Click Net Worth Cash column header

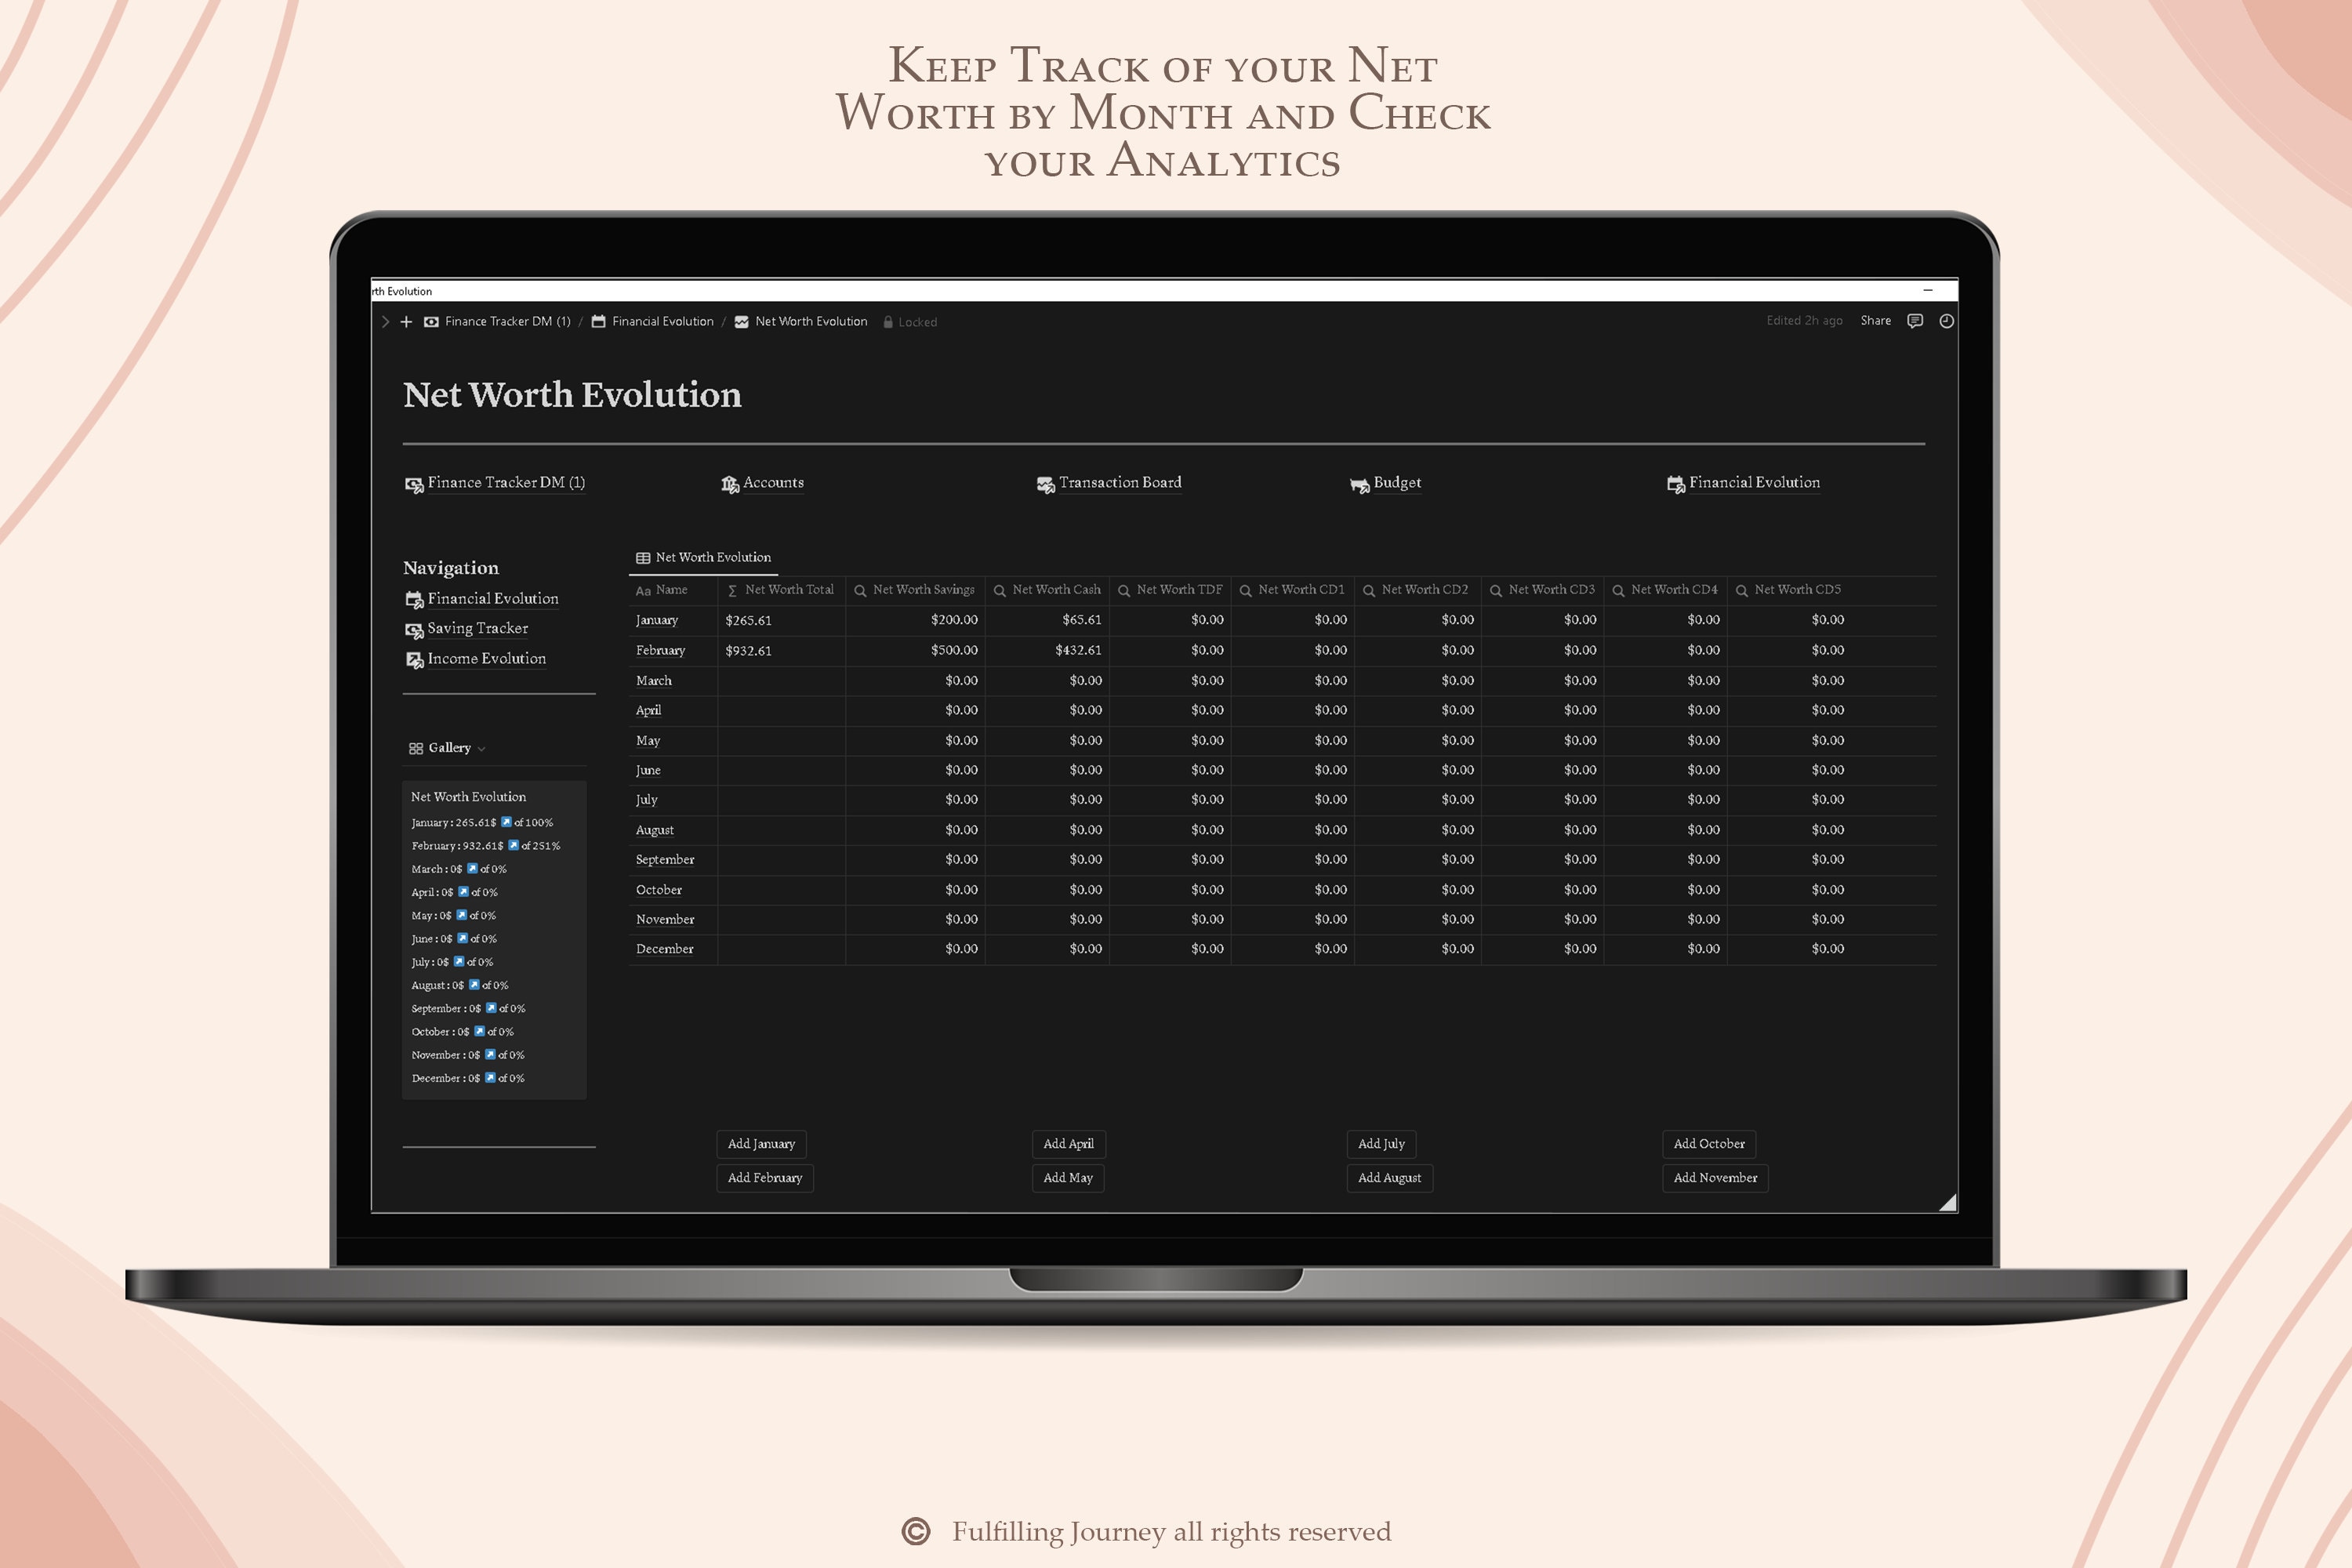[1047, 591]
